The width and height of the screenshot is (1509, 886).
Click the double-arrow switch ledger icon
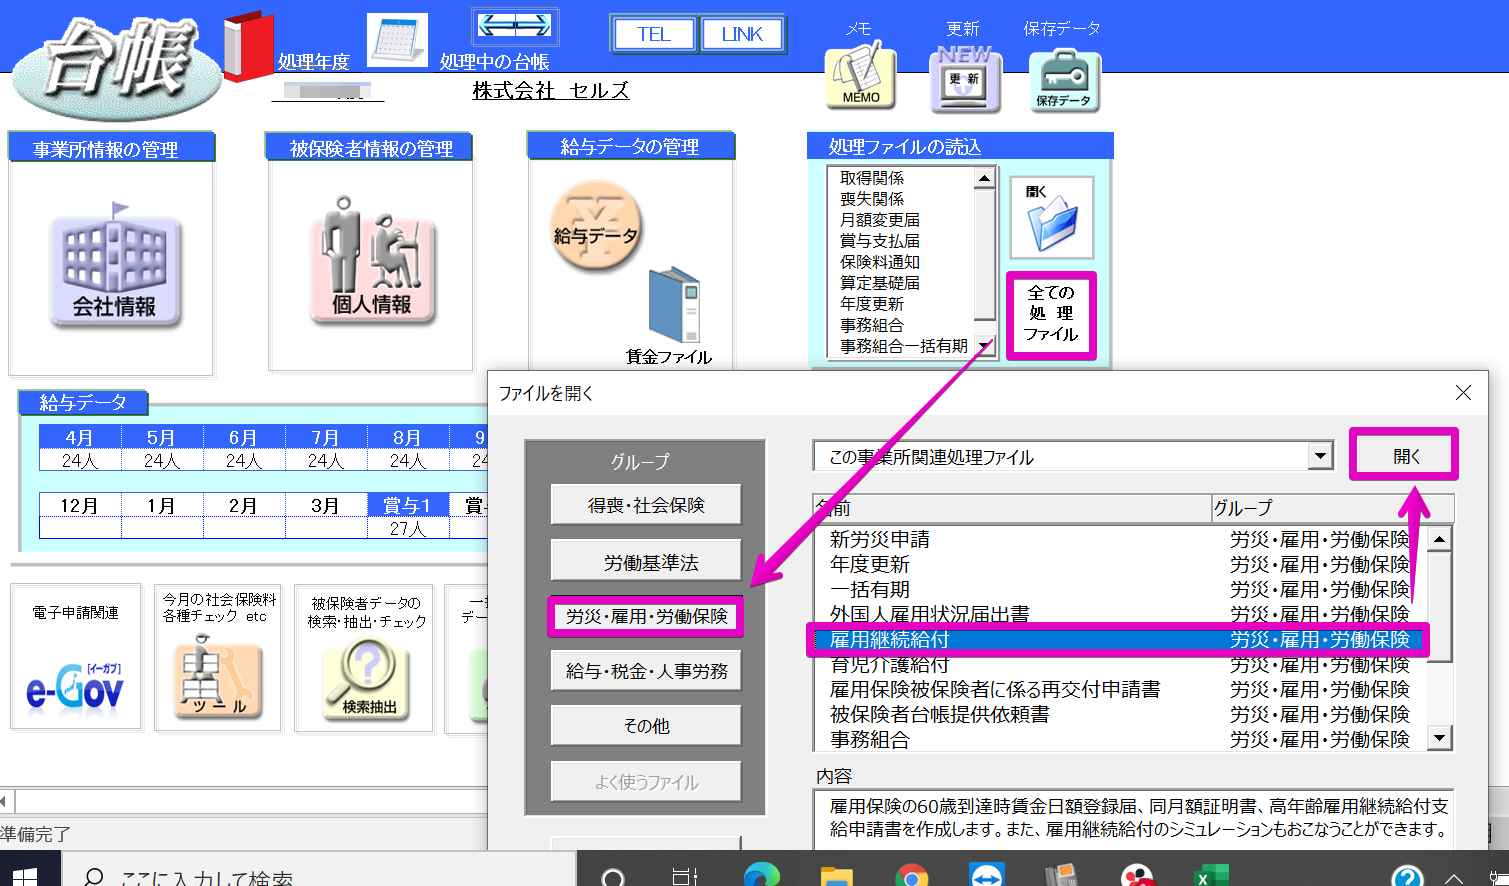pyautogui.click(x=514, y=26)
